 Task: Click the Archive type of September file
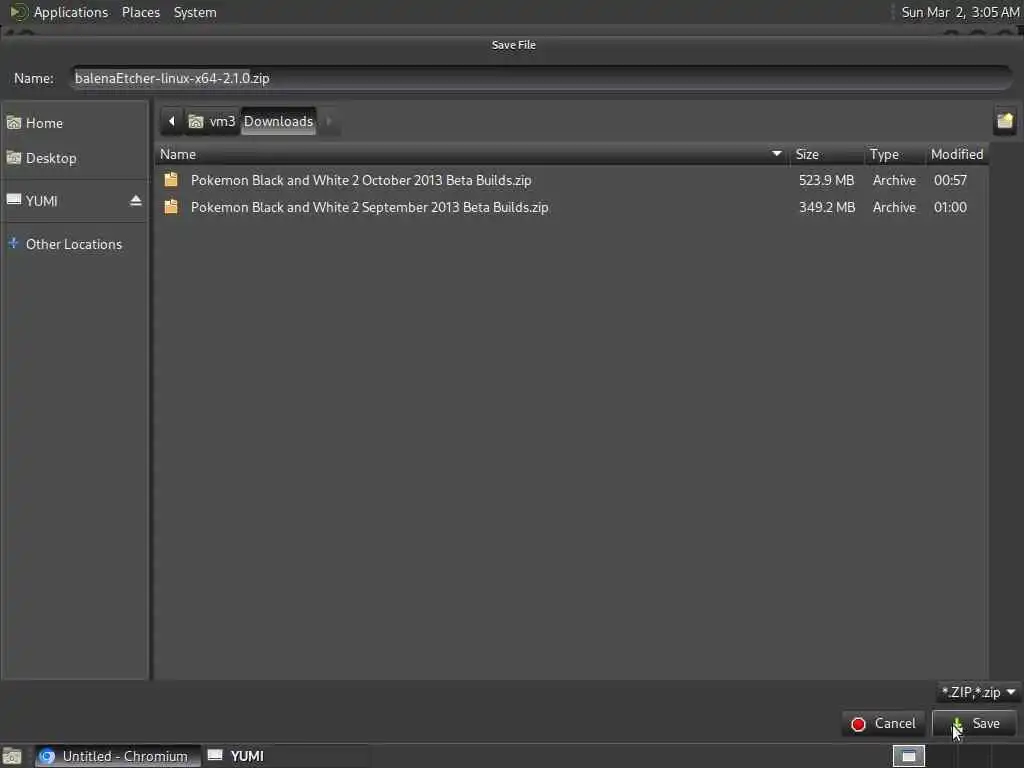click(894, 207)
